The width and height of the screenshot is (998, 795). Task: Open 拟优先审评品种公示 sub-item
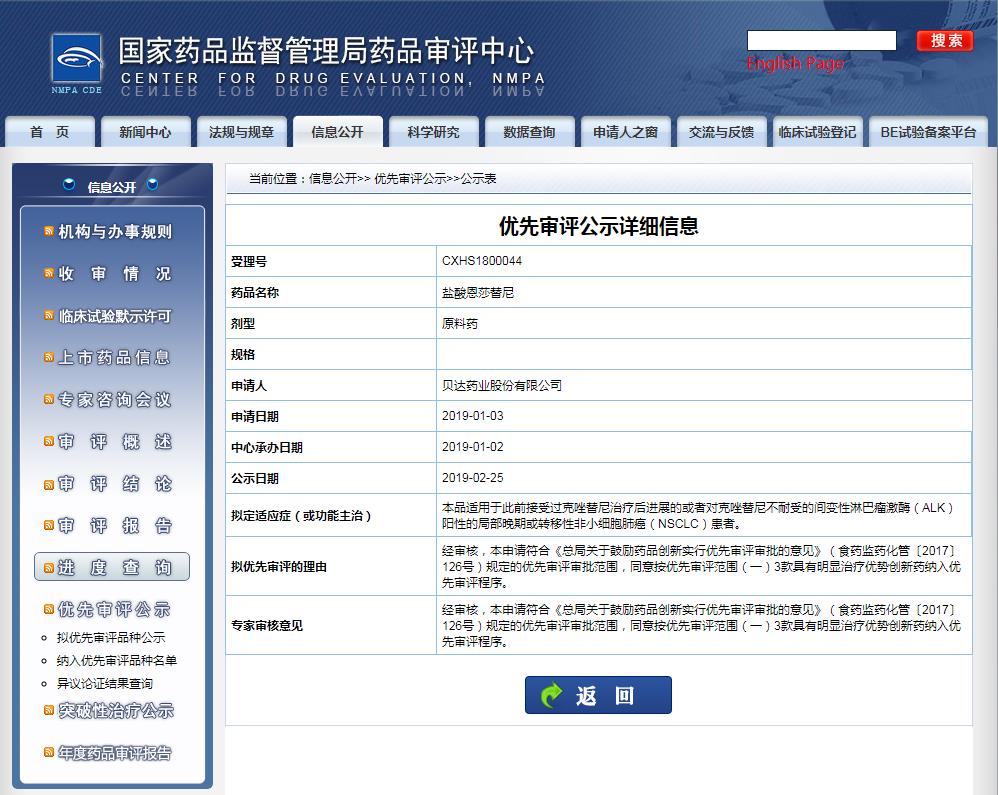111,638
